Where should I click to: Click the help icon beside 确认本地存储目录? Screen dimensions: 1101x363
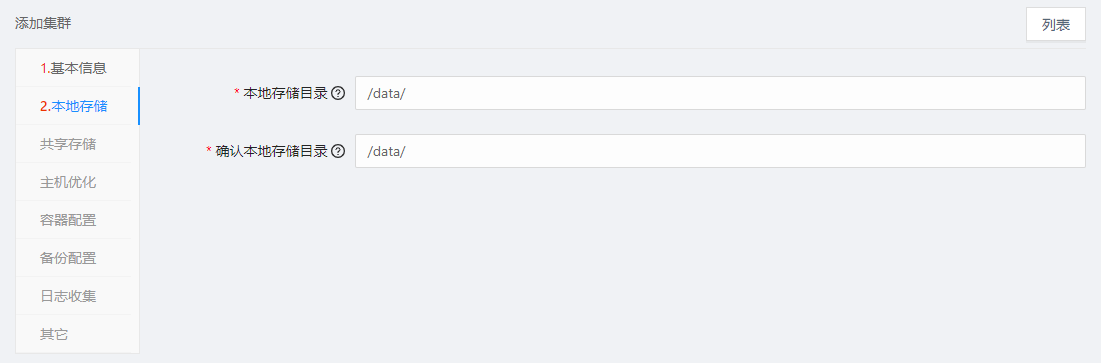click(338, 151)
